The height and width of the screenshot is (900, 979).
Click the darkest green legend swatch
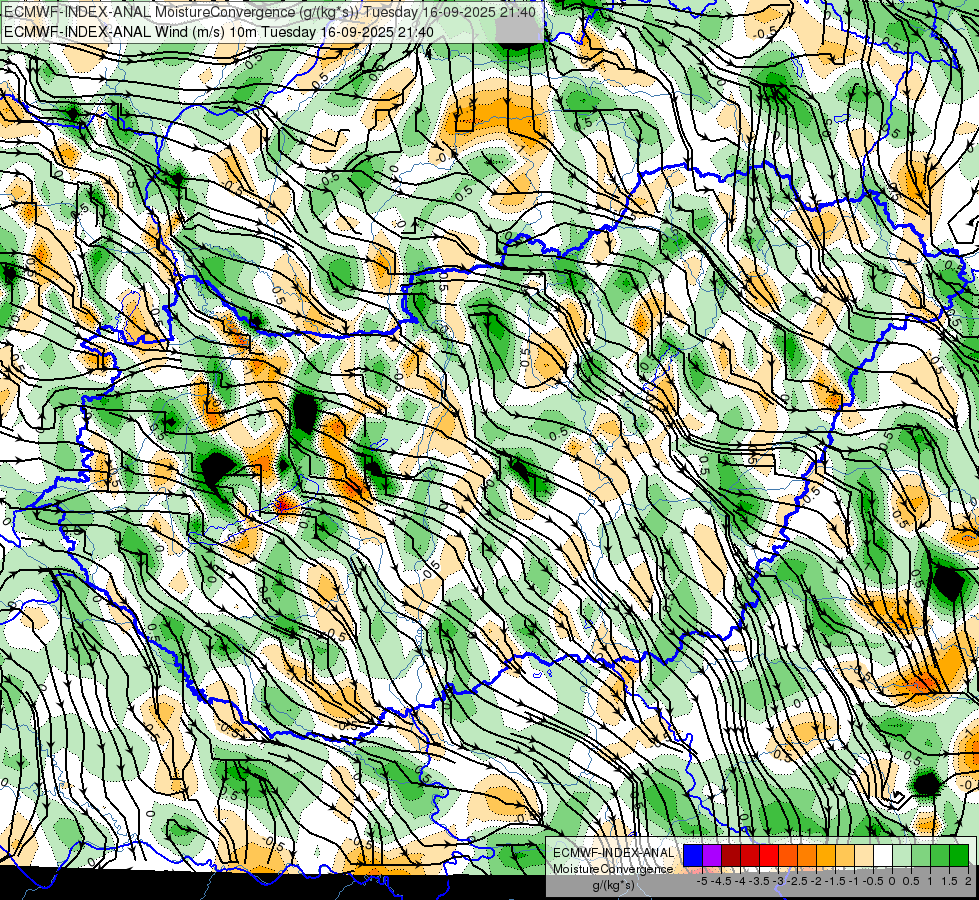pos(959,856)
